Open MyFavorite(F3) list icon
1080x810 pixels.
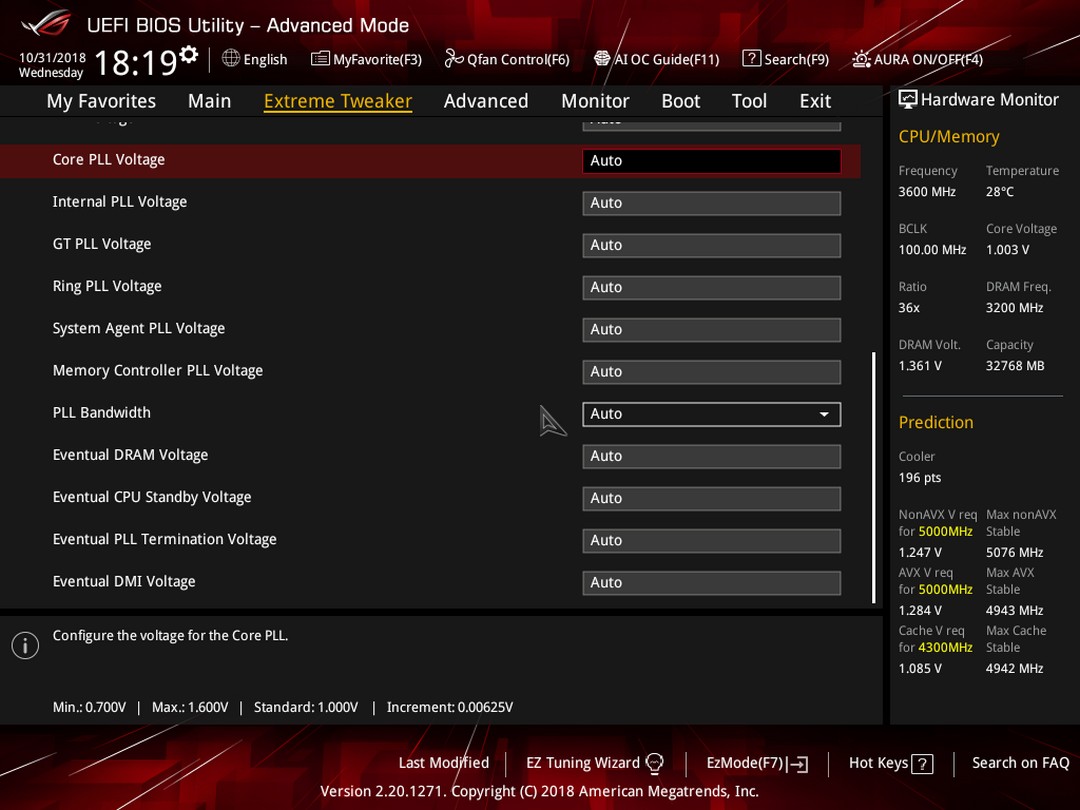pos(320,59)
